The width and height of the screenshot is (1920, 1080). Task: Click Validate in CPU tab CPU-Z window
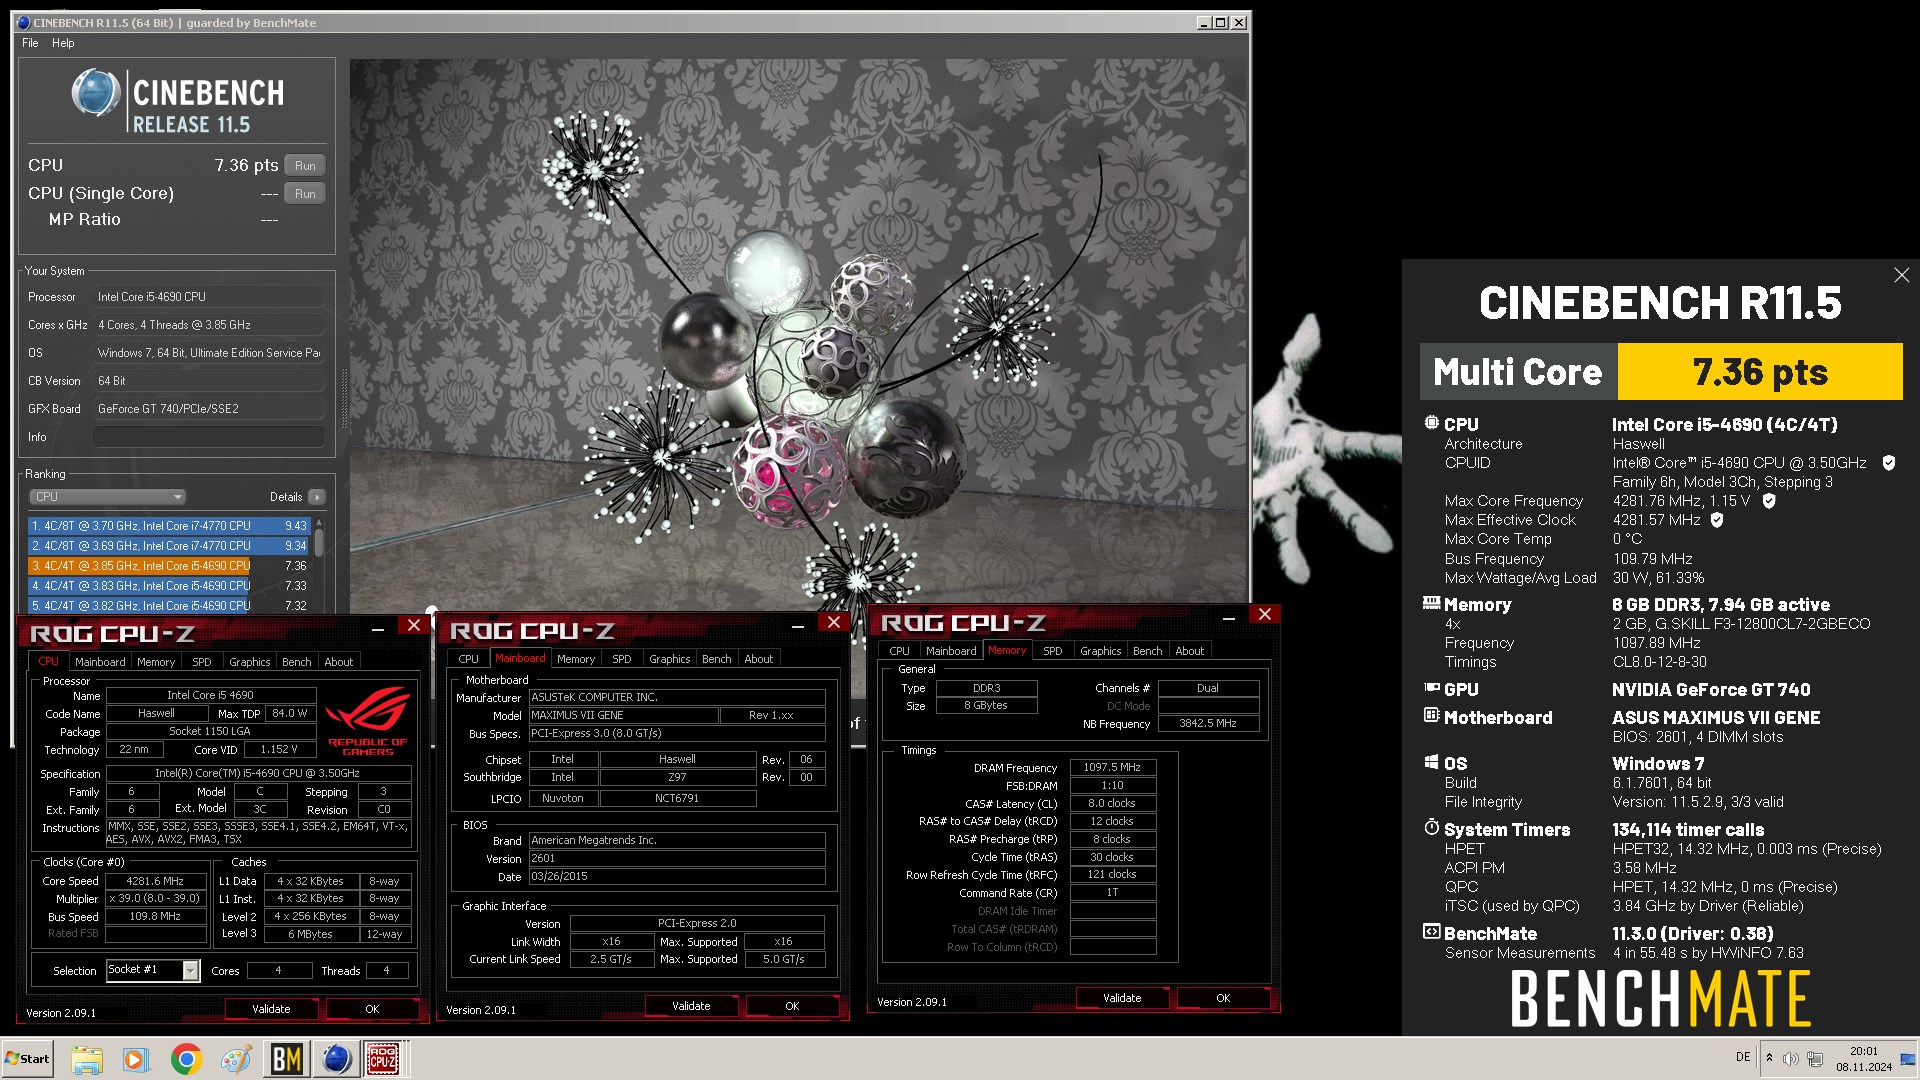click(x=271, y=1009)
